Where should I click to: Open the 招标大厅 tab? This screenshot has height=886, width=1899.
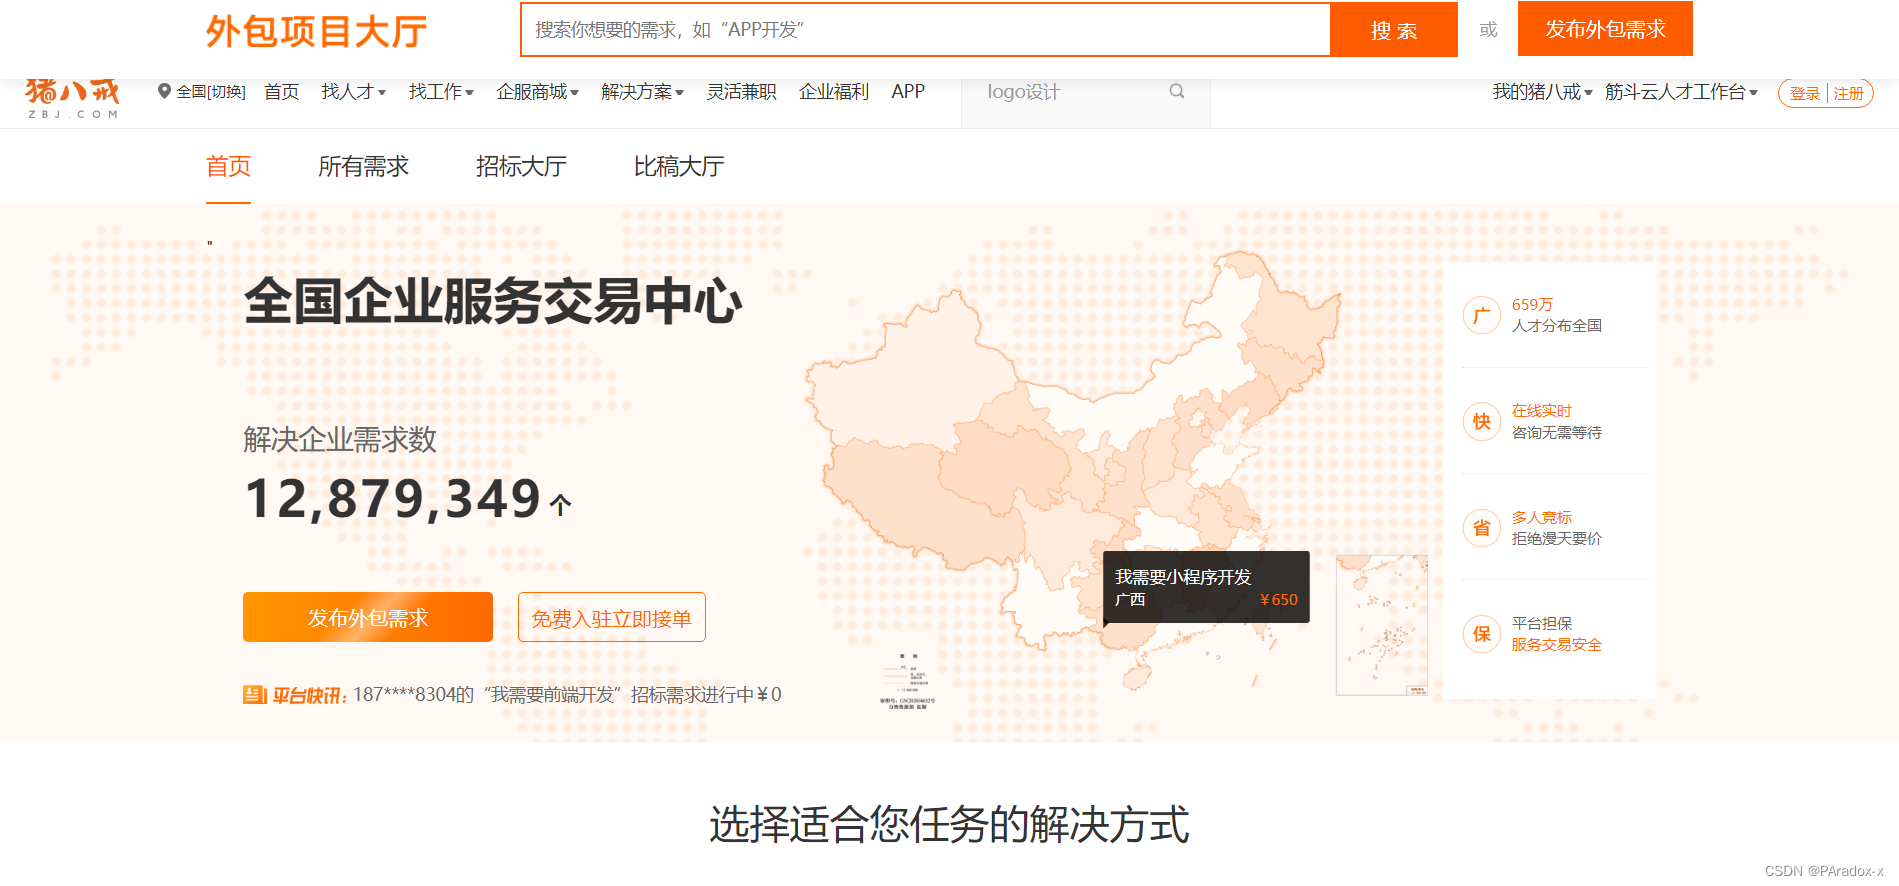pos(521,167)
